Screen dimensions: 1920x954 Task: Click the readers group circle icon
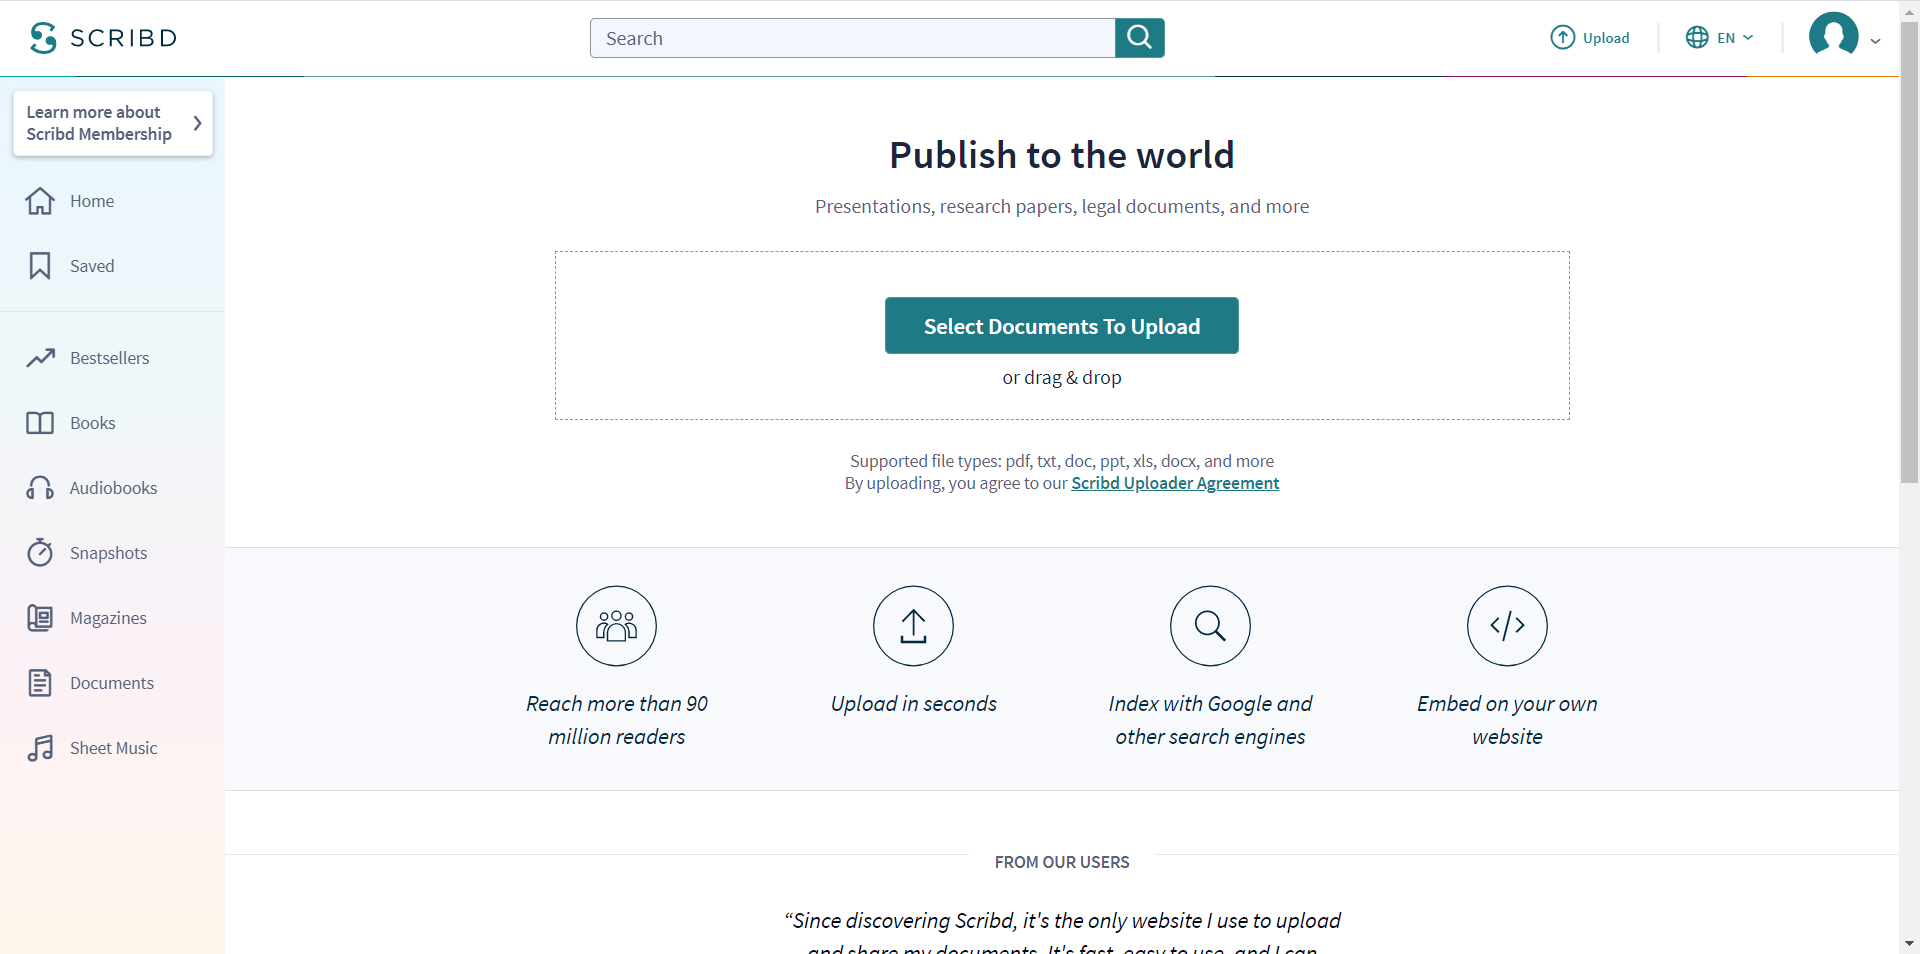coord(616,626)
